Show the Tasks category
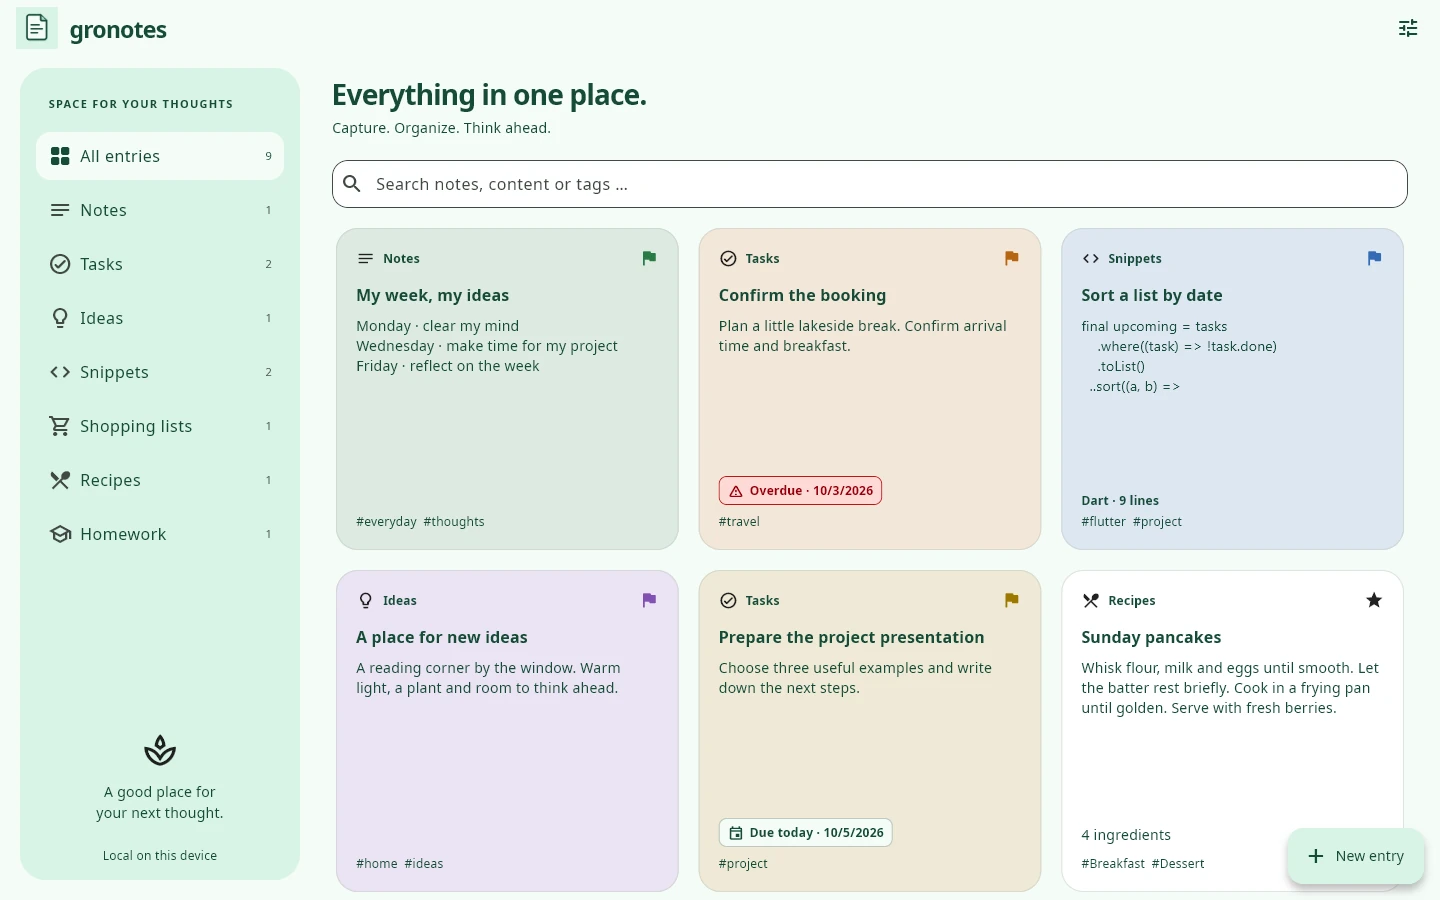Viewport: 1440px width, 900px height. (160, 264)
